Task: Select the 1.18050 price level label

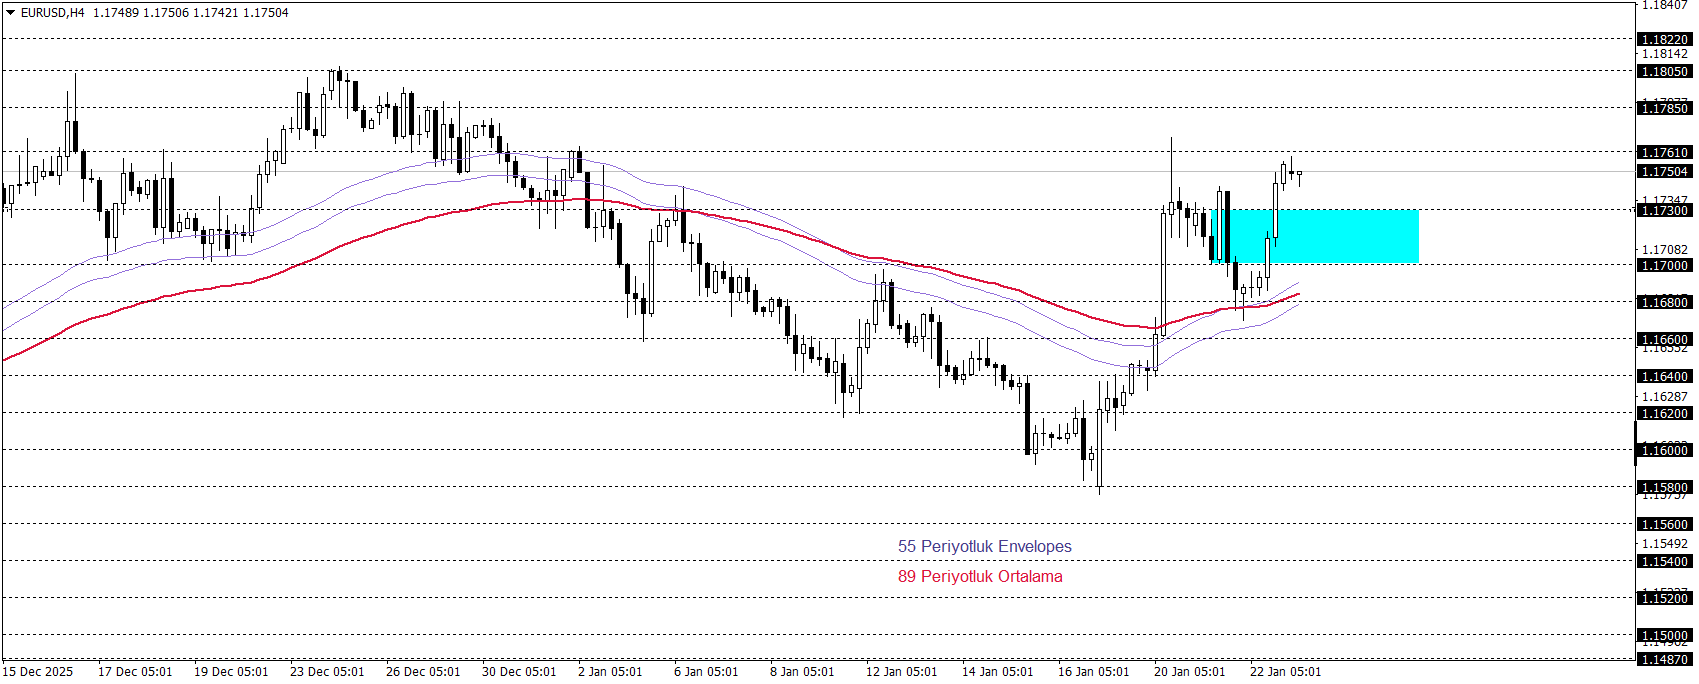Action: pos(1664,72)
